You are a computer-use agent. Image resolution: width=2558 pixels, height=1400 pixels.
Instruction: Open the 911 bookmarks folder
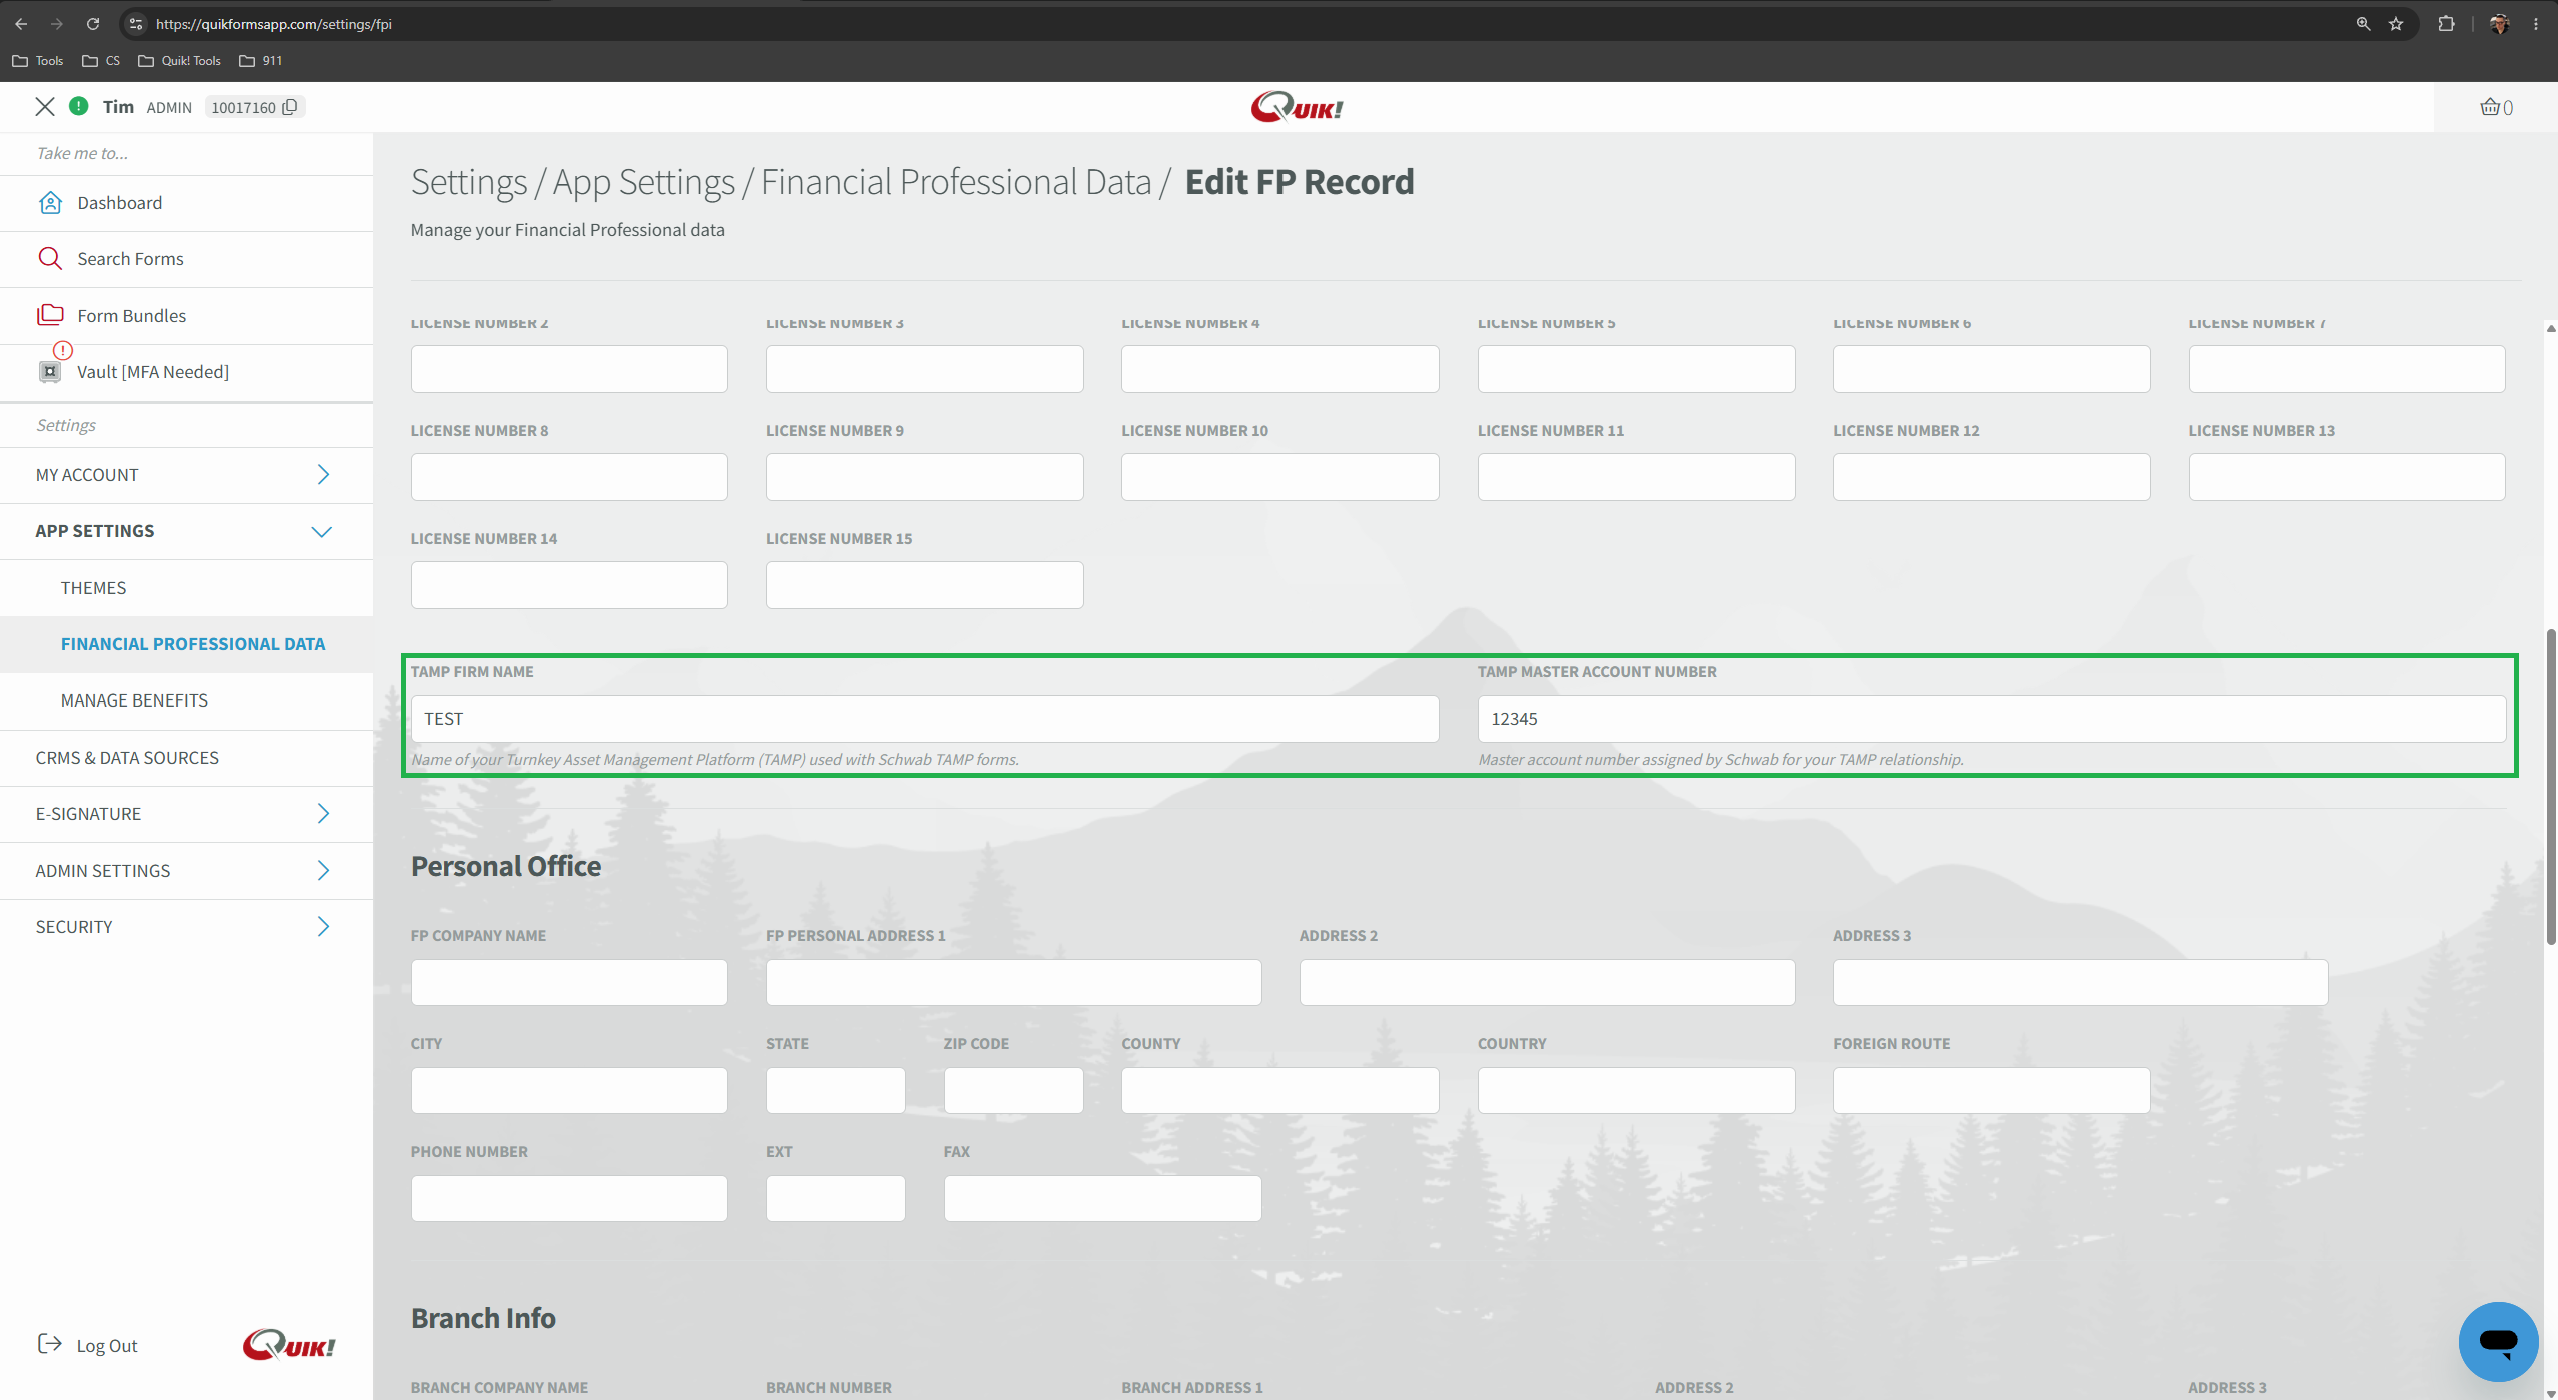261,61
